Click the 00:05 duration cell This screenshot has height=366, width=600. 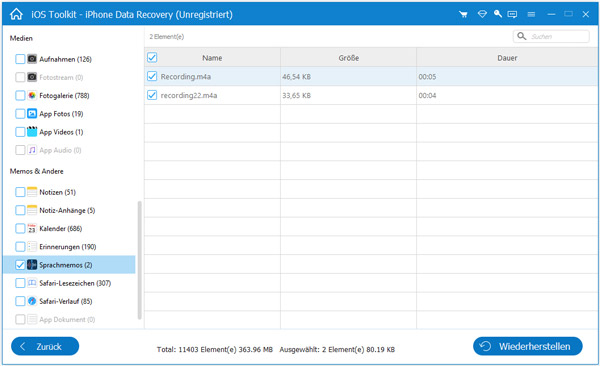[427, 77]
